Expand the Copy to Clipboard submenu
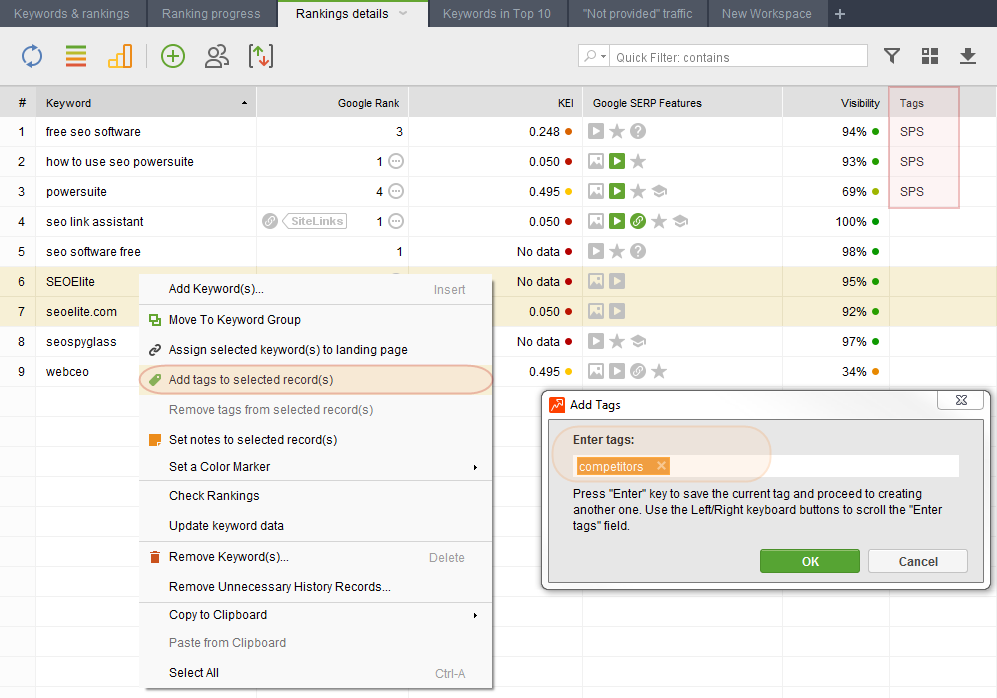 click(x=475, y=615)
